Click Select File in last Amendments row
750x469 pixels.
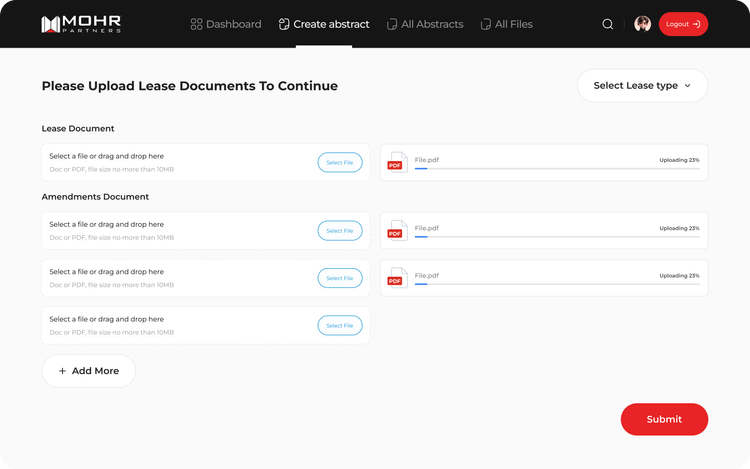(x=340, y=326)
